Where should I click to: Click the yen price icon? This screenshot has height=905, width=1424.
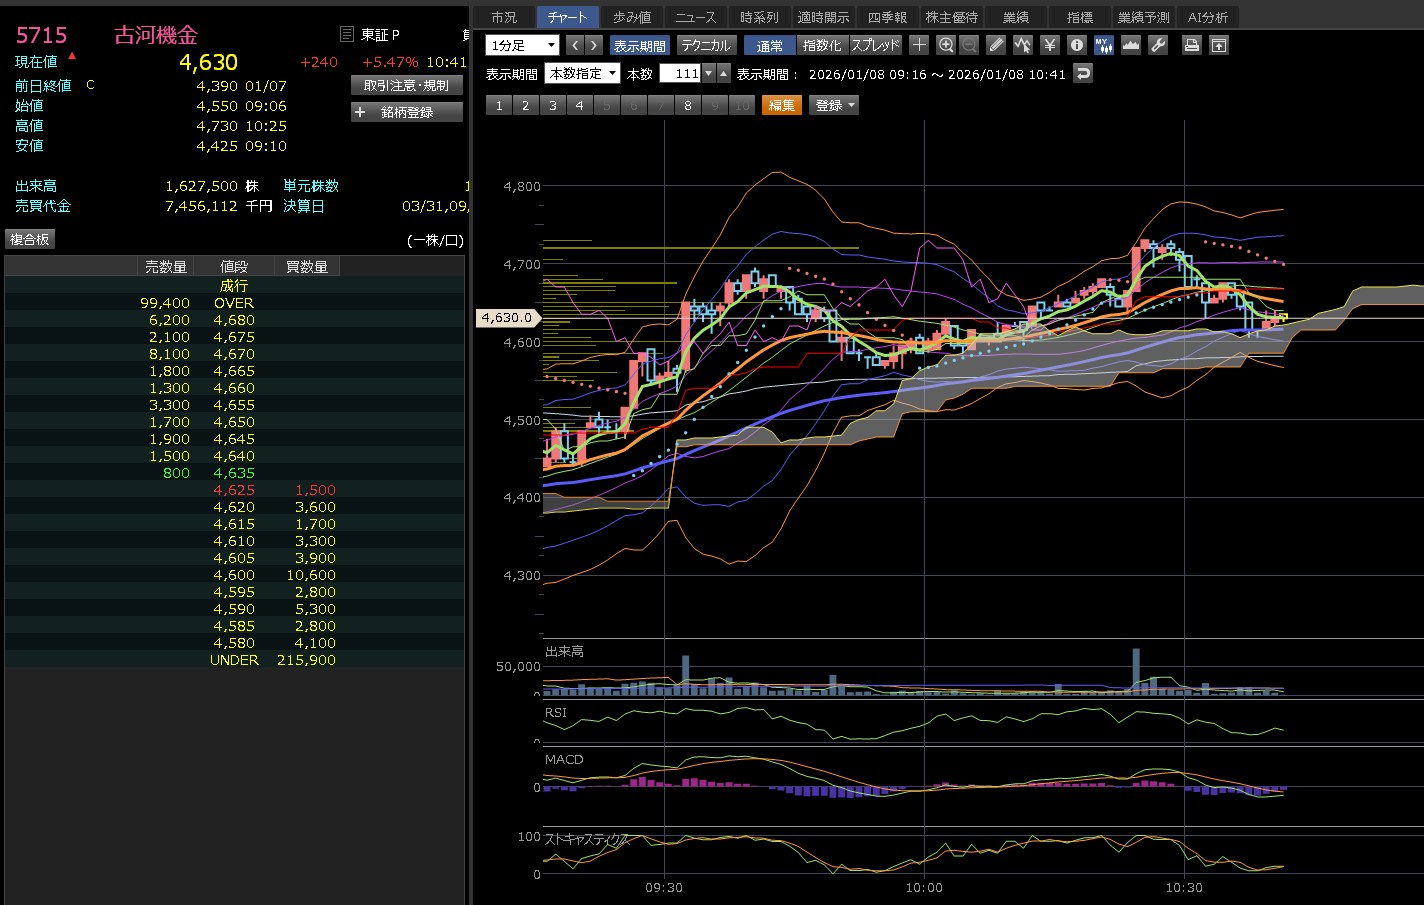pyautogui.click(x=1049, y=45)
